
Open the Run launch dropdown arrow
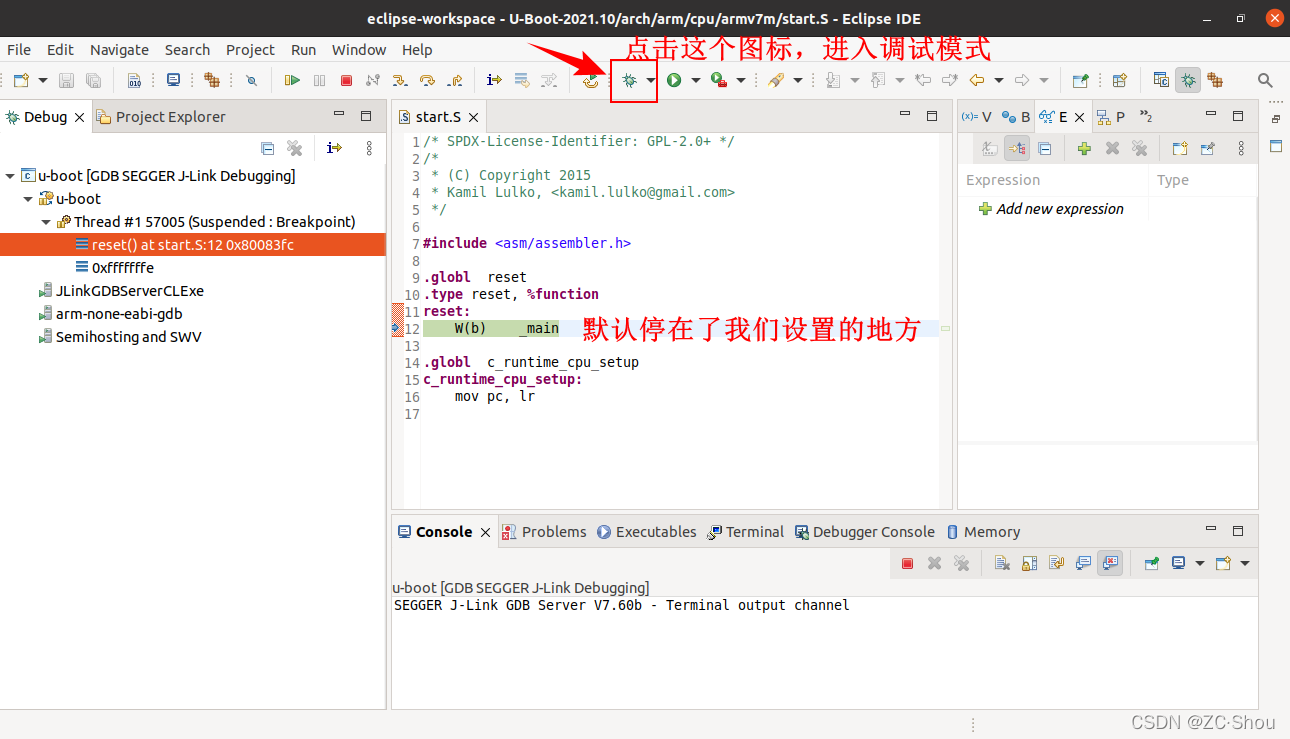coord(695,80)
